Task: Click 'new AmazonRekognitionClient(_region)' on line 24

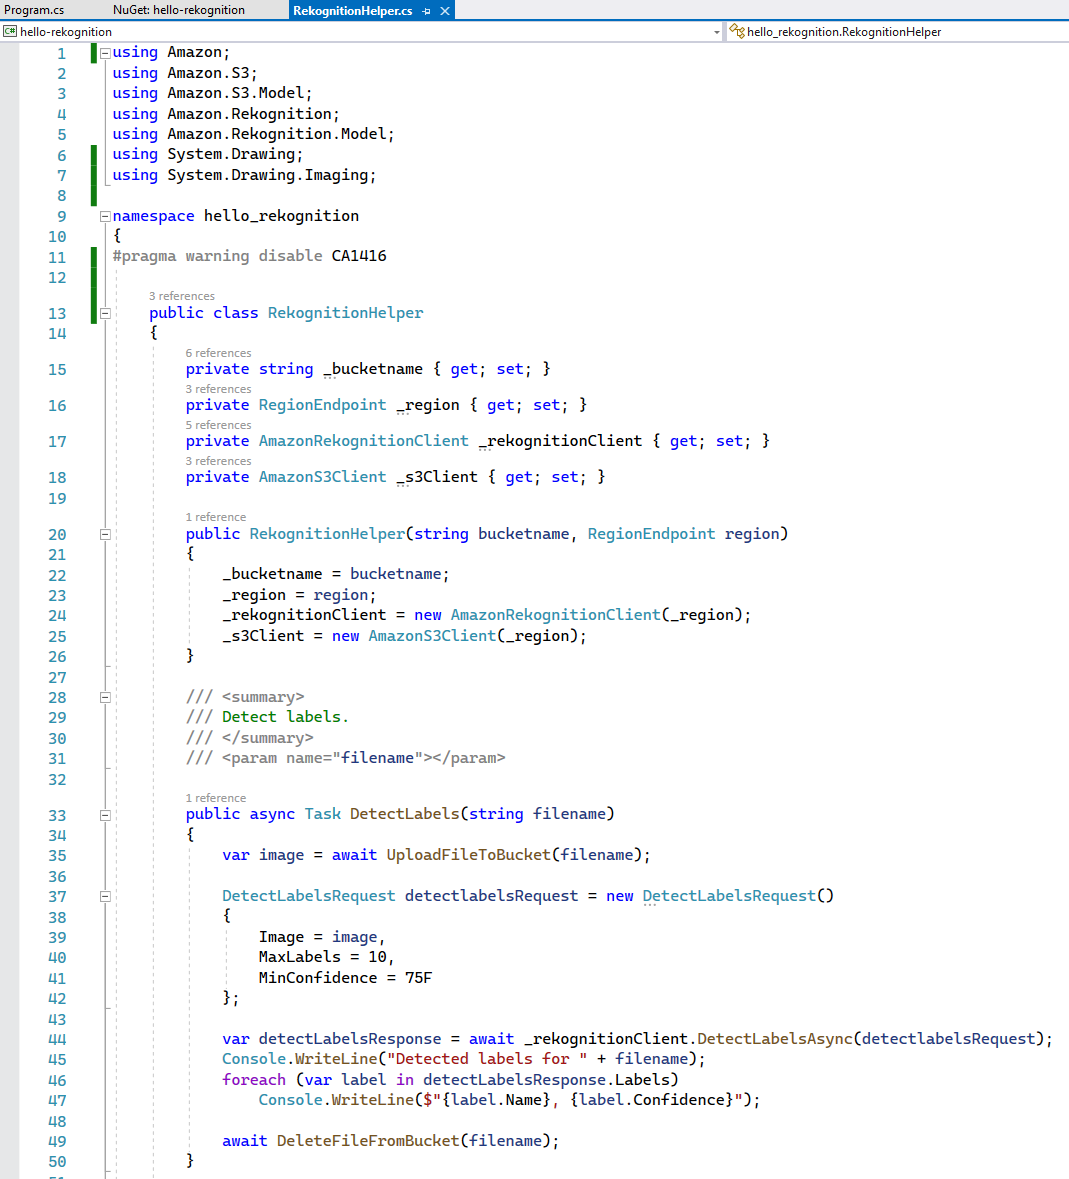Action: (578, 615)
